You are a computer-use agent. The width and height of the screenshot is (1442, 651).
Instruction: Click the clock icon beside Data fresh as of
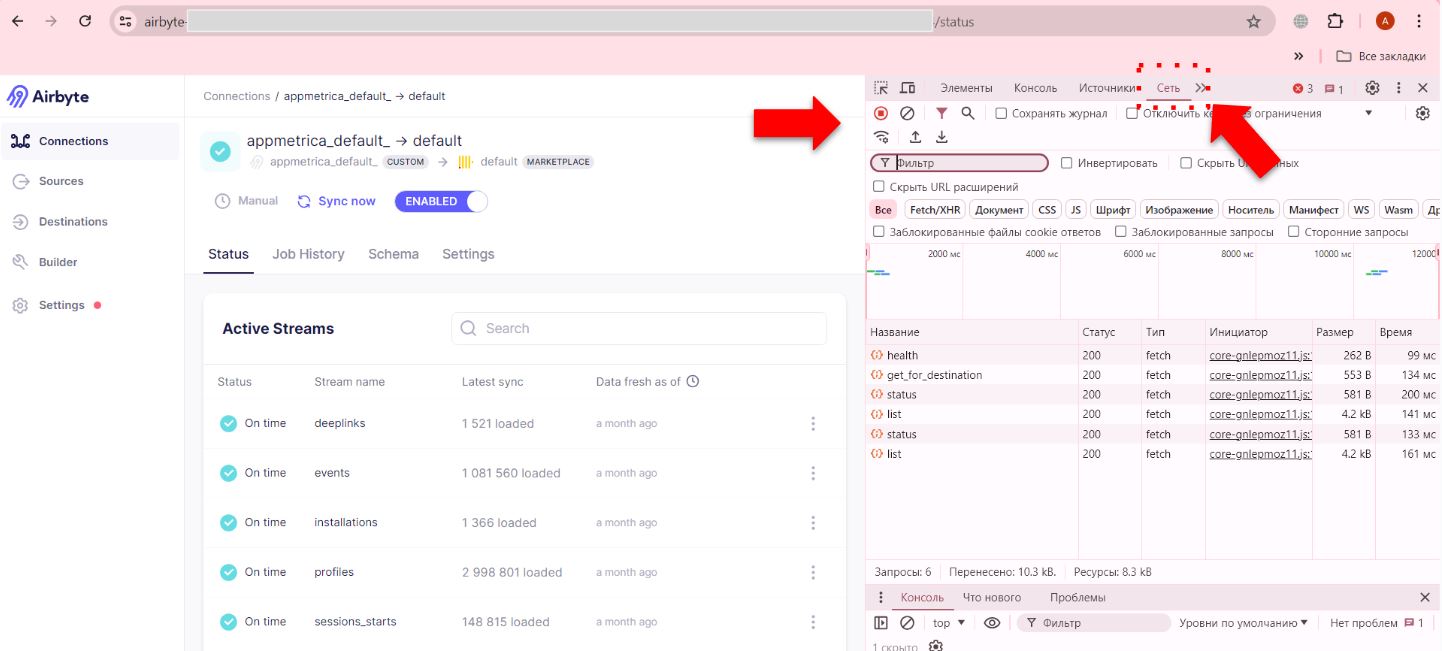pos(692,381)
